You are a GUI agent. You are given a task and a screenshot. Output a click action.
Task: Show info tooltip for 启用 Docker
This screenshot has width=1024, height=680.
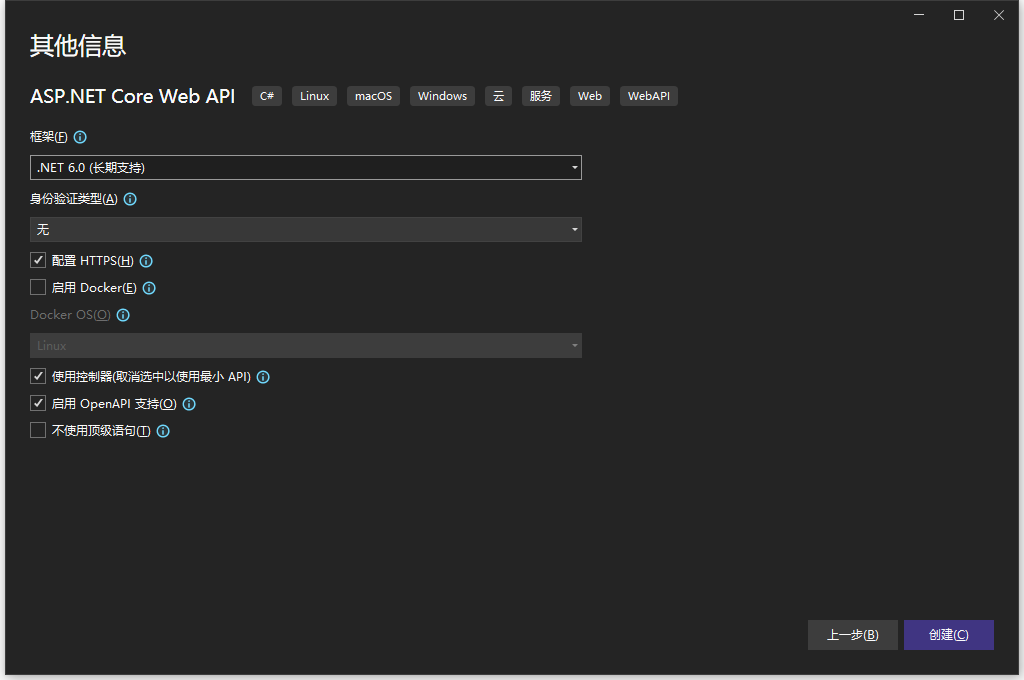tap(149, 288)
